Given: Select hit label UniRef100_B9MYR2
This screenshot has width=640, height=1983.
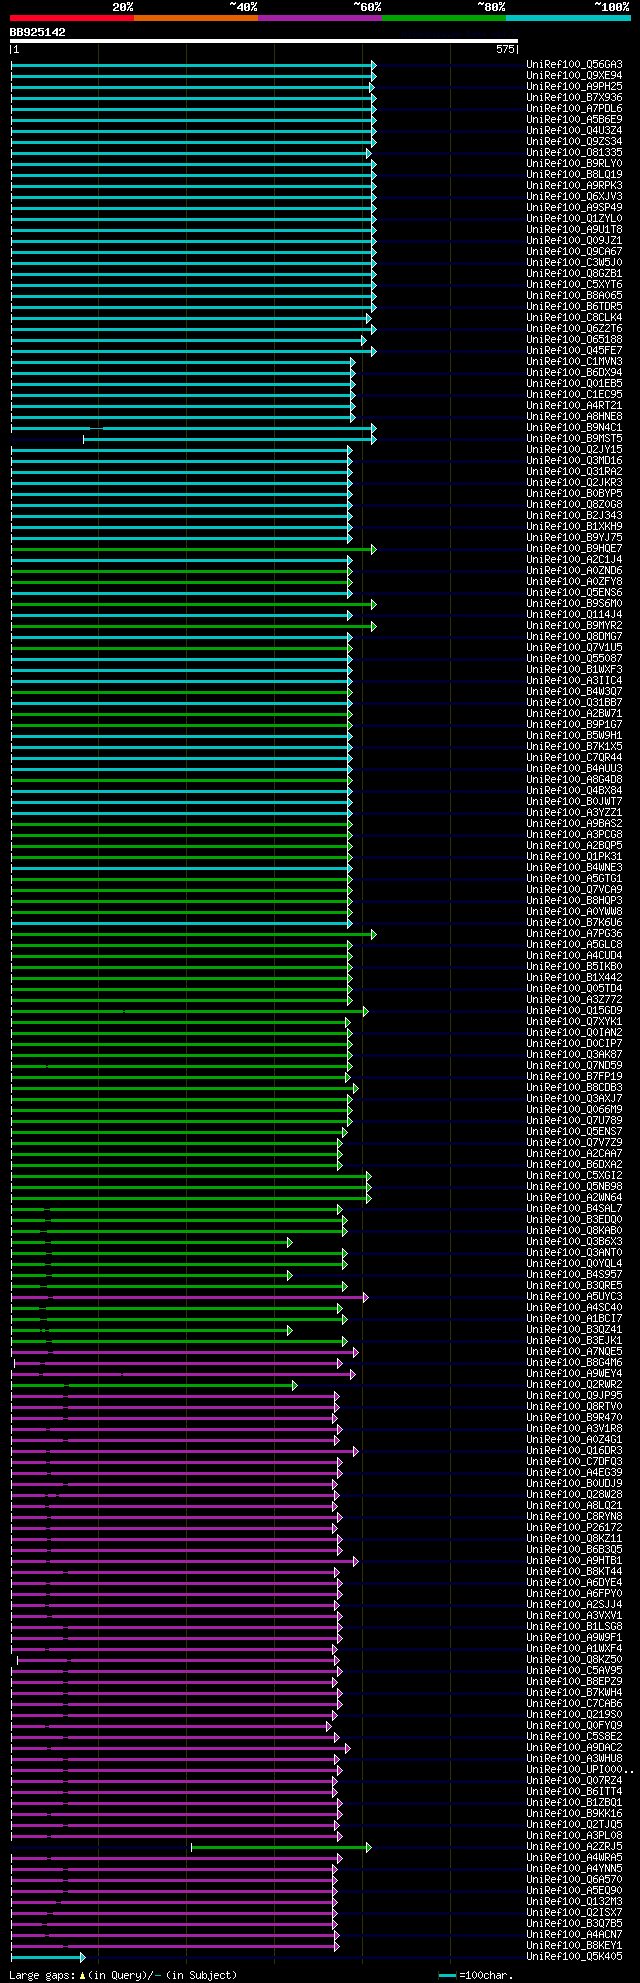Looking at the screenshot, I should [574, 625].
